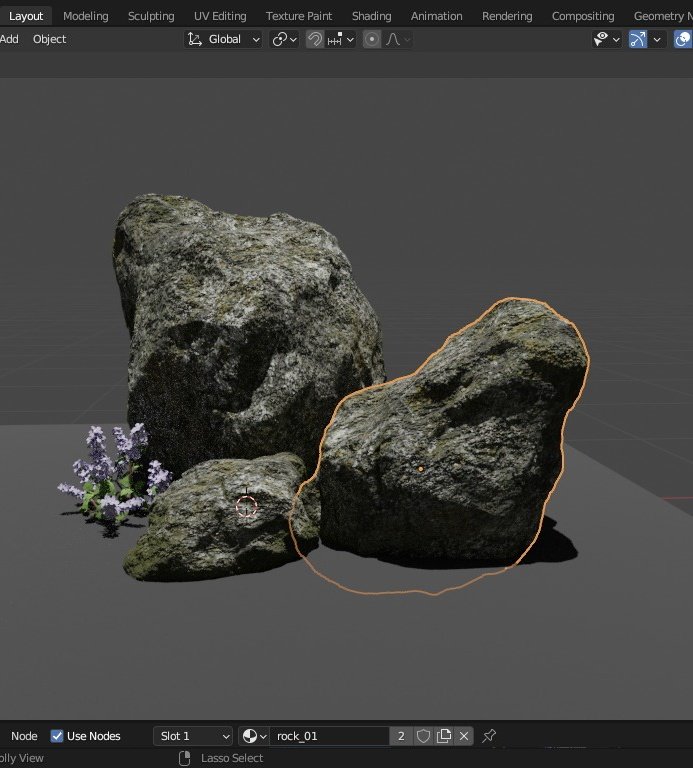Open the Sculpting workspace tab

151,16
